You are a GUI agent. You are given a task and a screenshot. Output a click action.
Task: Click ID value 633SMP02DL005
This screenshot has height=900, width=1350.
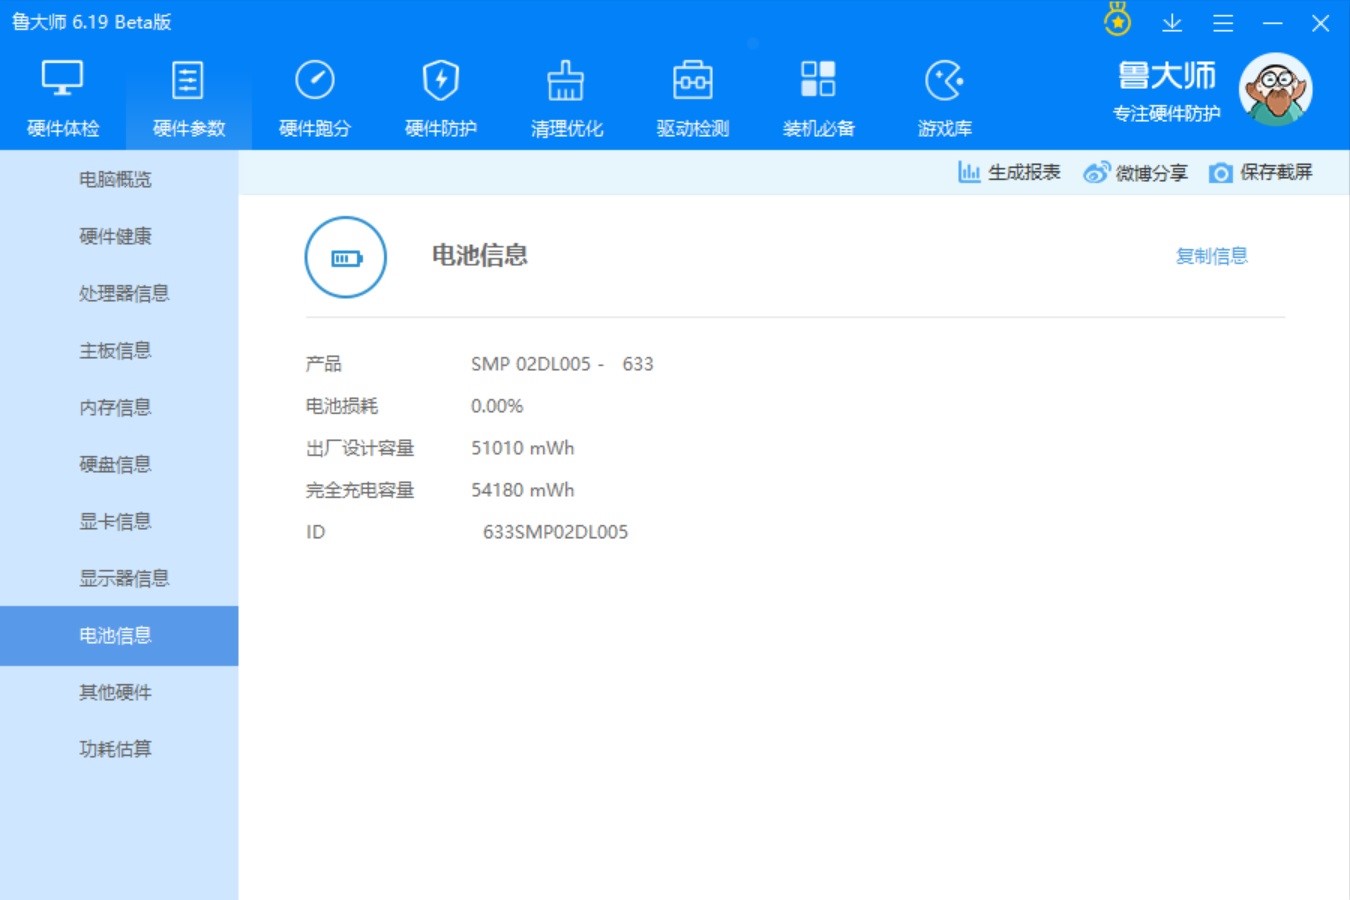point(556,532)
